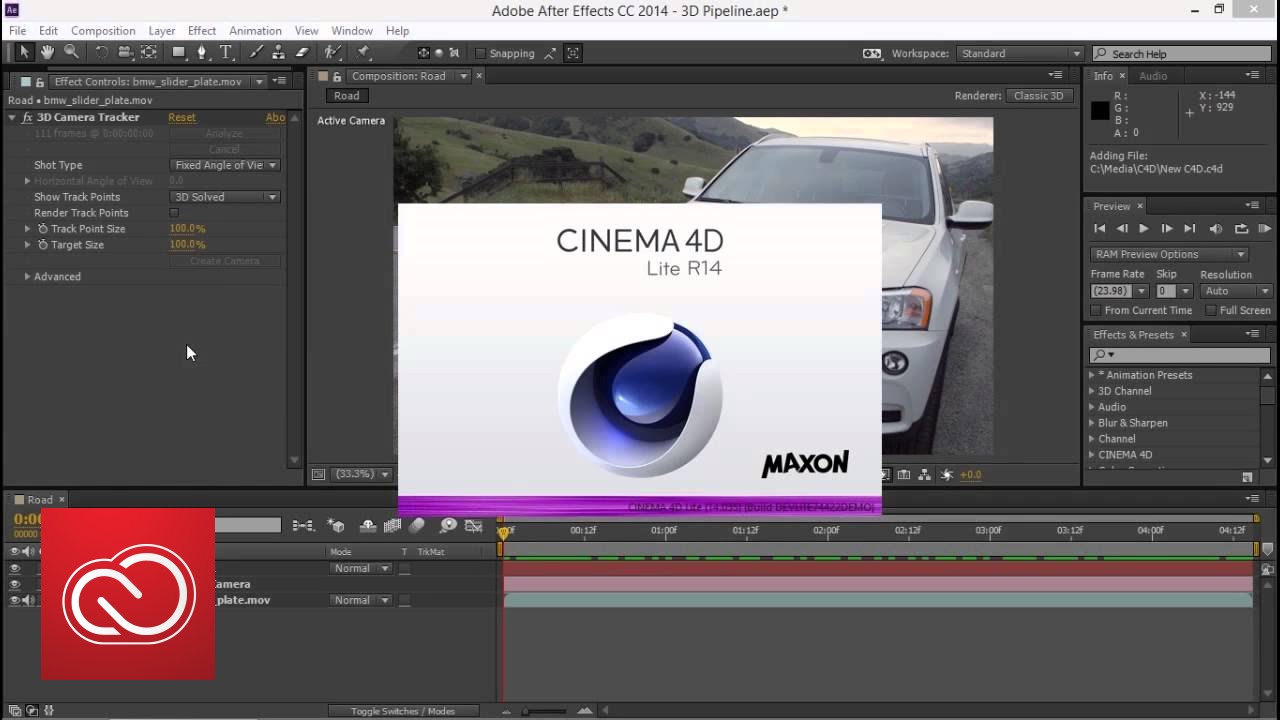This screenshot has height=720, width=1280.
Task: Open the Classic 3D renderer settings
Action: pos(1040,96)
